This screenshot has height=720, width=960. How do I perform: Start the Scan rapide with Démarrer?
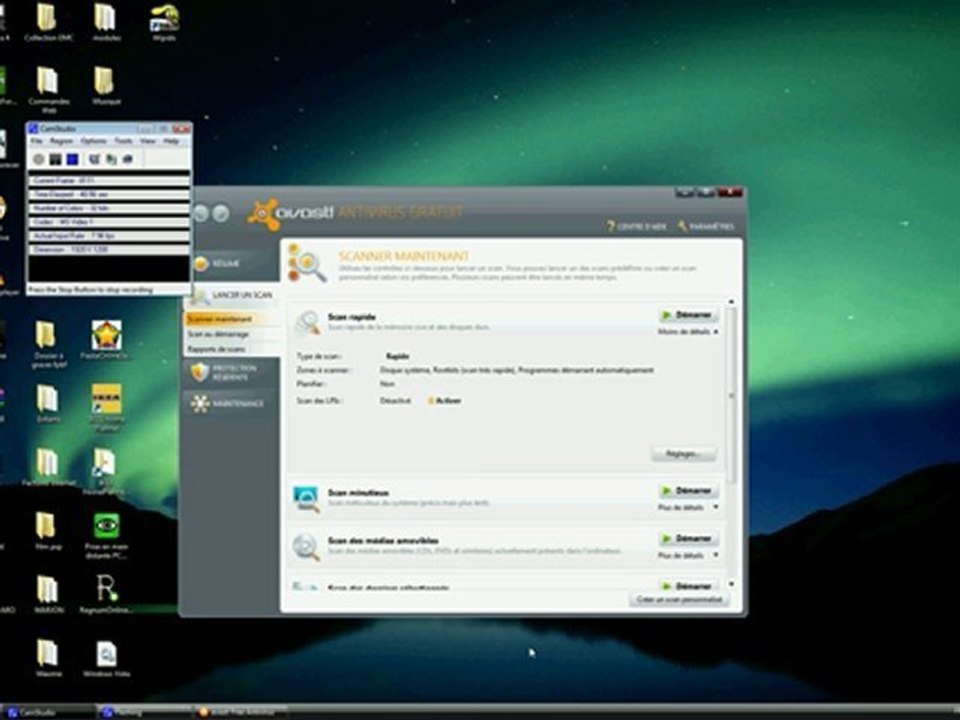(x=689, y=315)
